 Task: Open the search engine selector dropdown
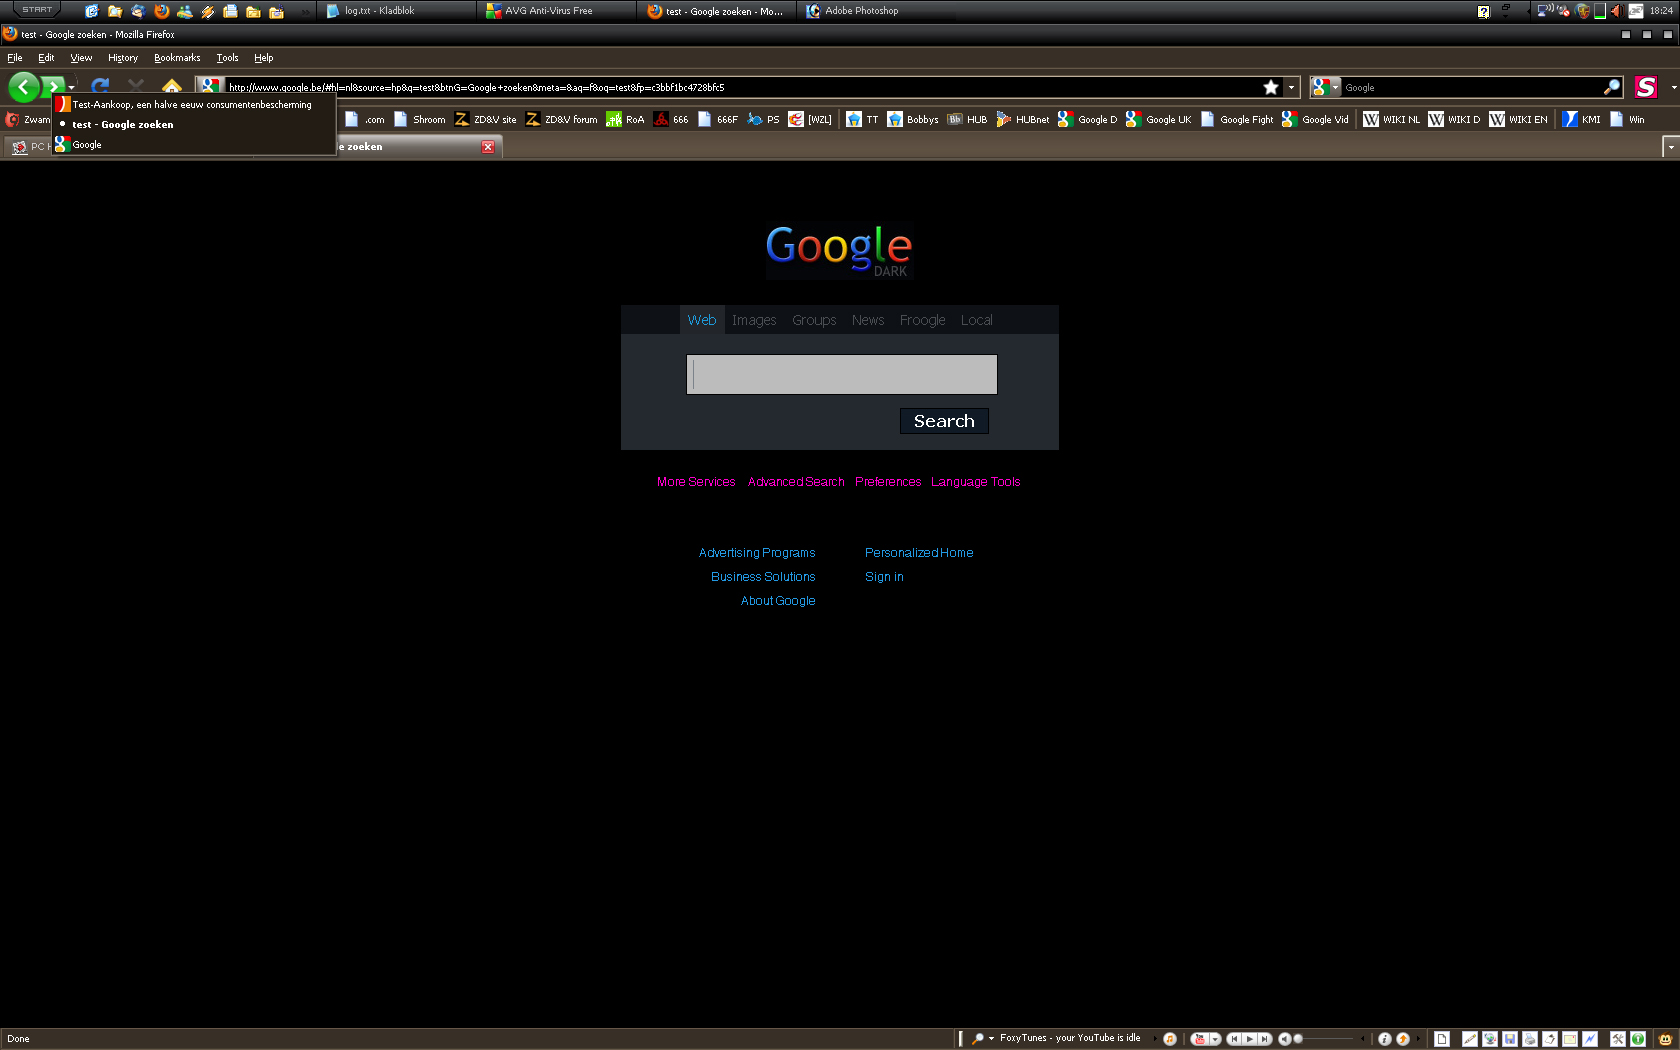click(1325, 87)
